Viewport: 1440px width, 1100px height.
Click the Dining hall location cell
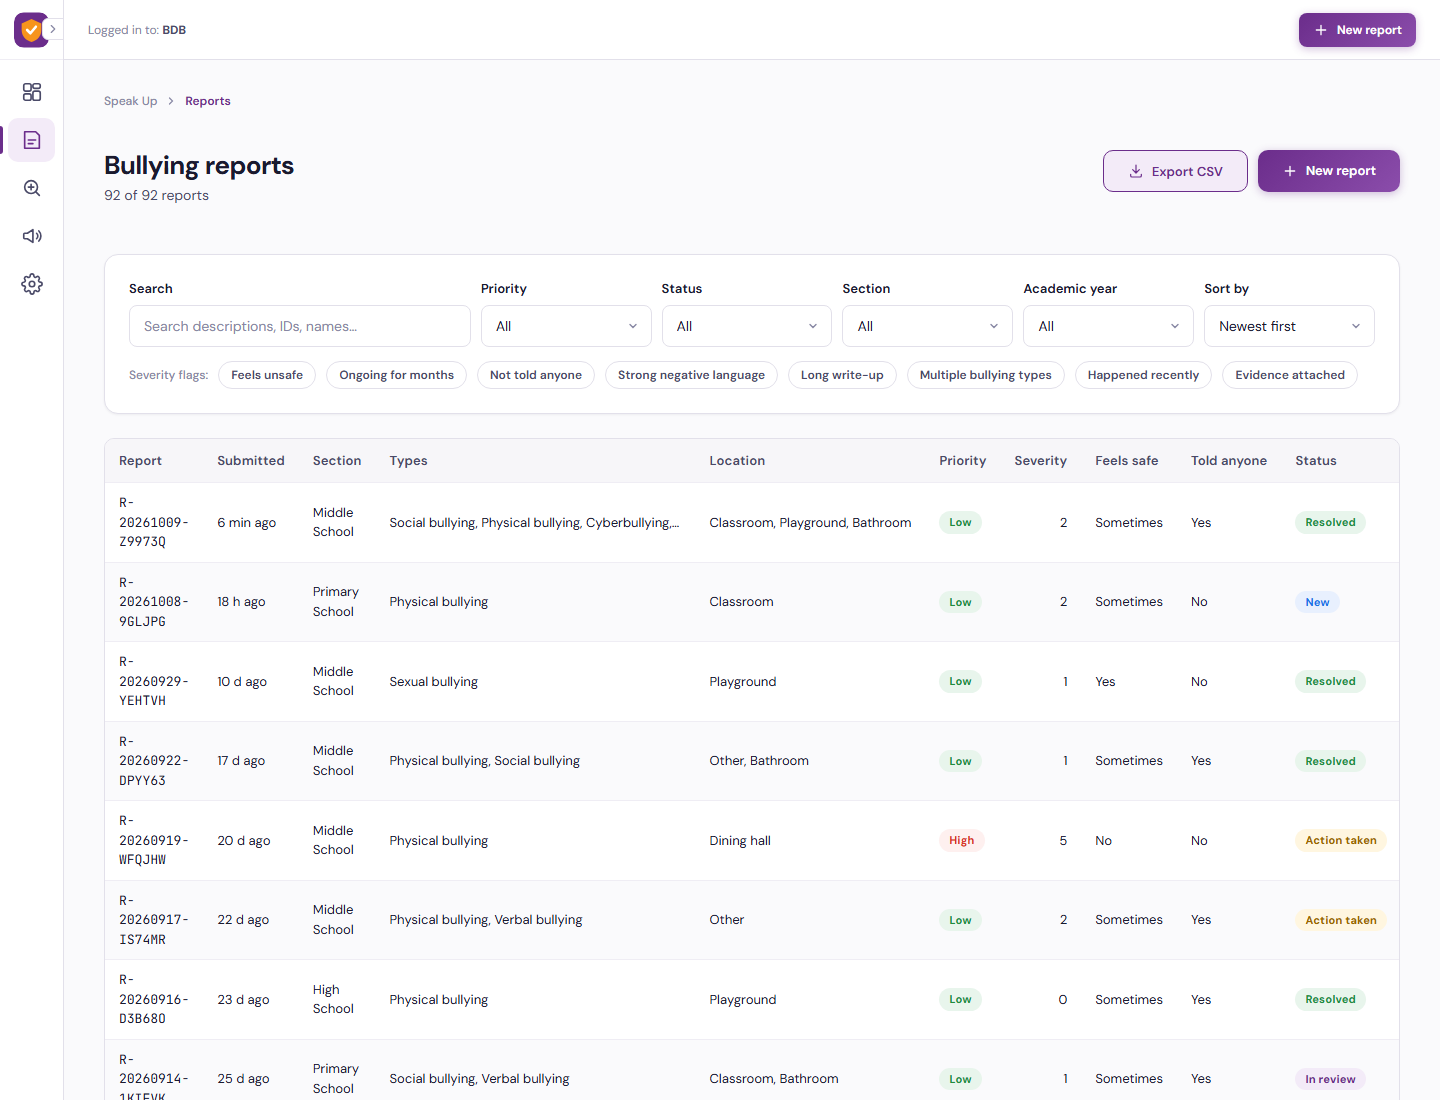pos(740,841)
